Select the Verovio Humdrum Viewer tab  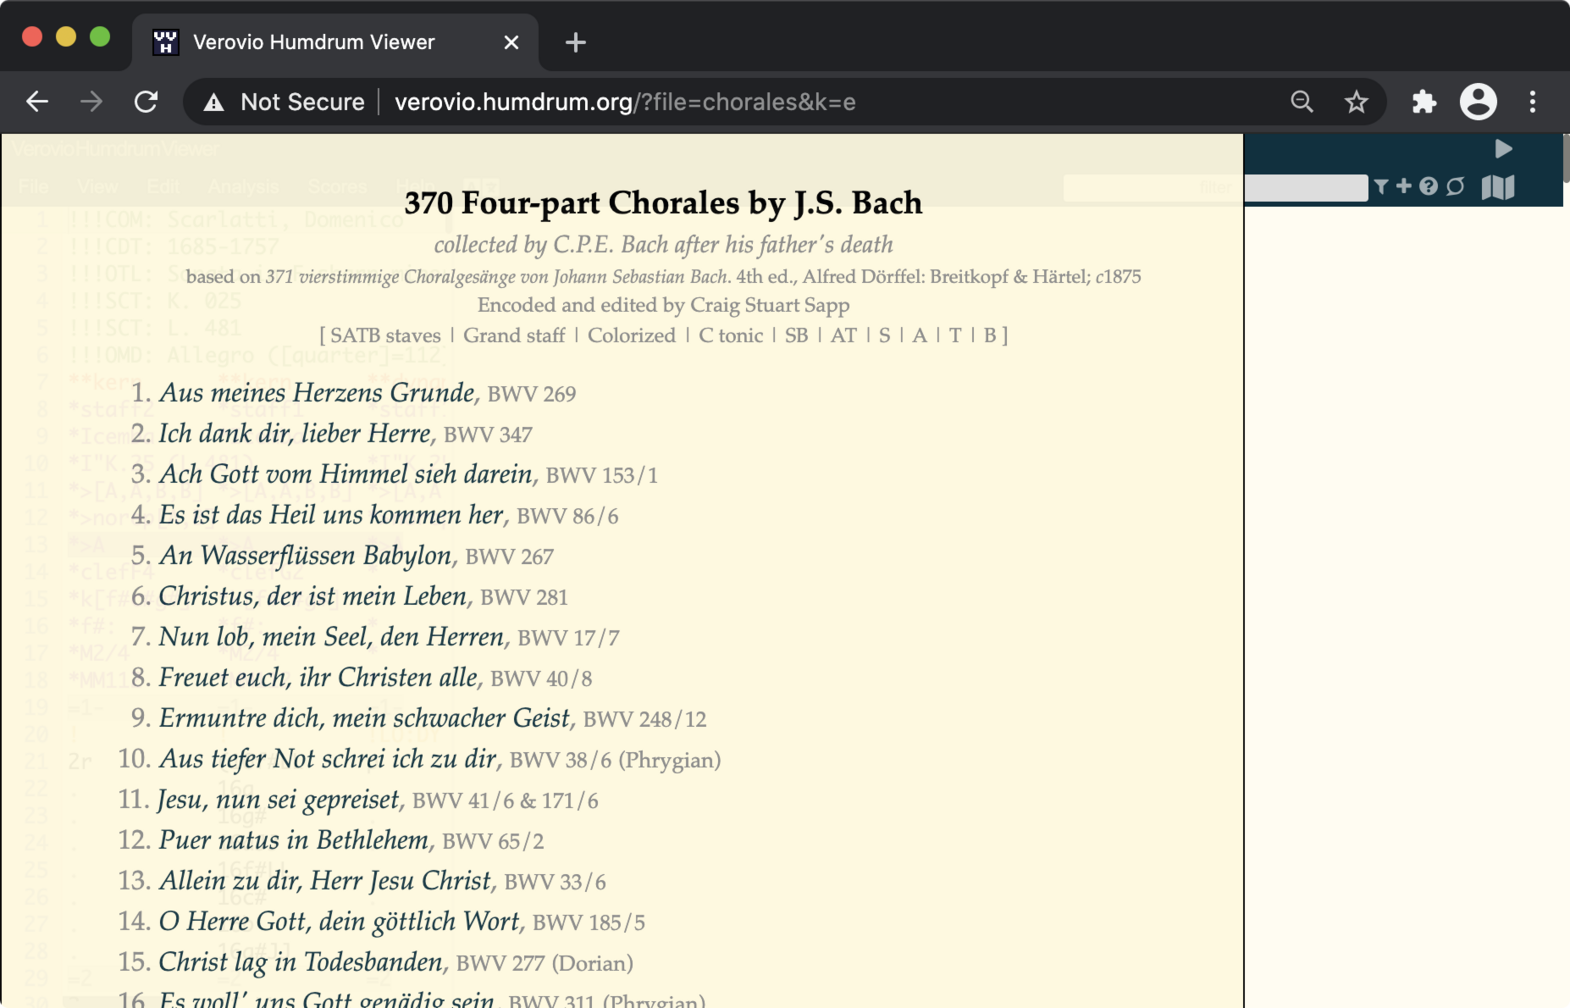pyautogui.click(x=313, y=42)
